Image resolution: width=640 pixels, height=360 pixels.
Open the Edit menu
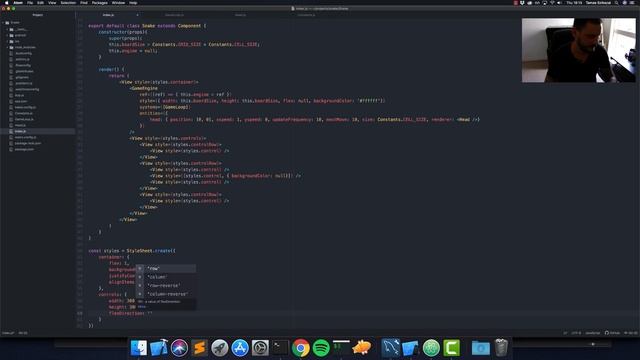(40, 3)
